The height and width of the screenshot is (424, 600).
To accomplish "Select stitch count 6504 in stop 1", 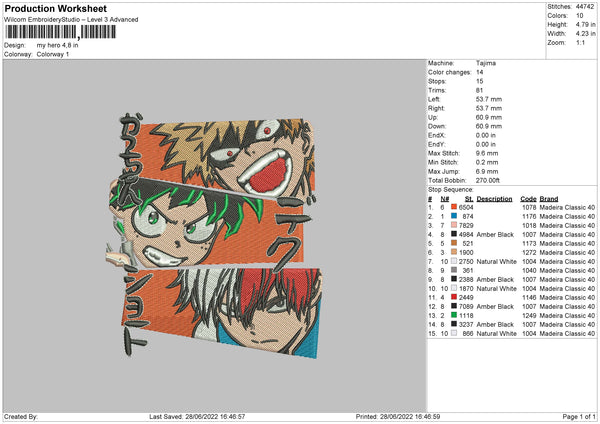I will [466, 207].
